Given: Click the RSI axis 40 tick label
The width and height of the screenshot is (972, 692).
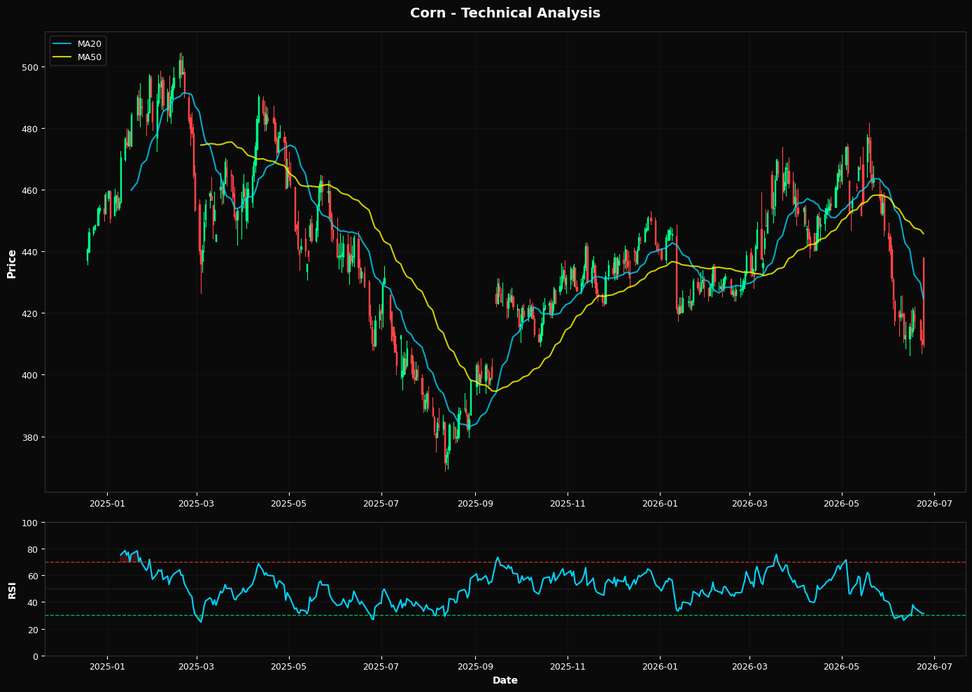Looking at the screenshot, I should point(33,603).
